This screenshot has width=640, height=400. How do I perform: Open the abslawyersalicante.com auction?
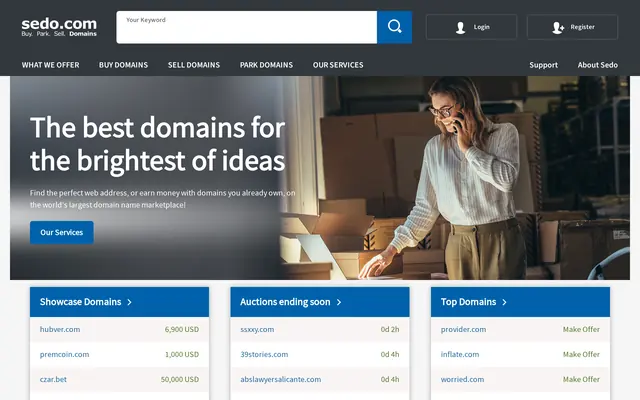280,379
